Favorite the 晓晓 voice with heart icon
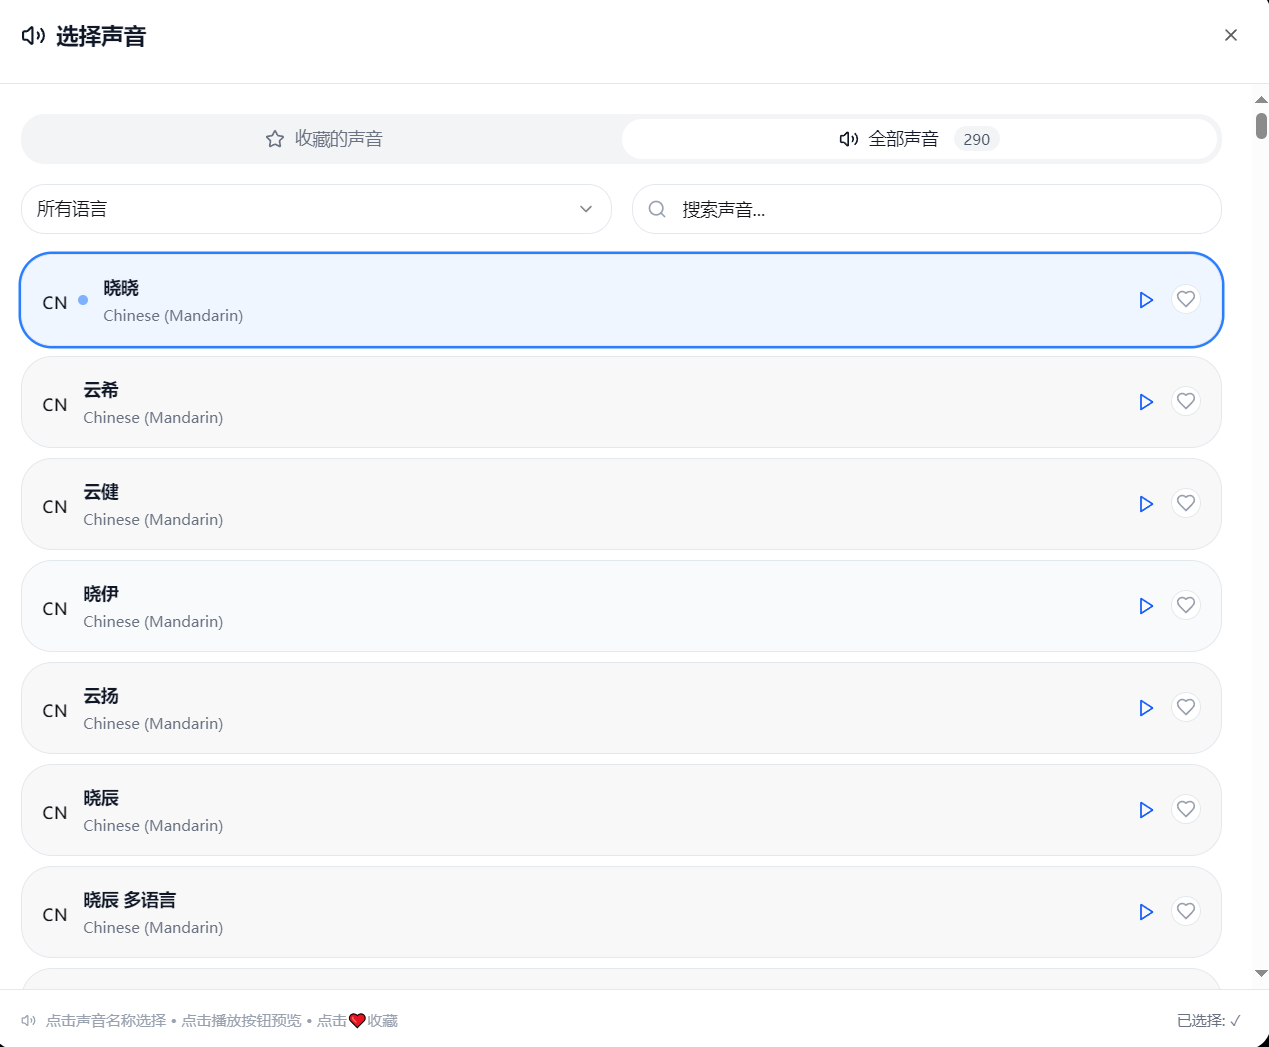This screenshot has width=1269, height=1047. tap(1186, 300)
